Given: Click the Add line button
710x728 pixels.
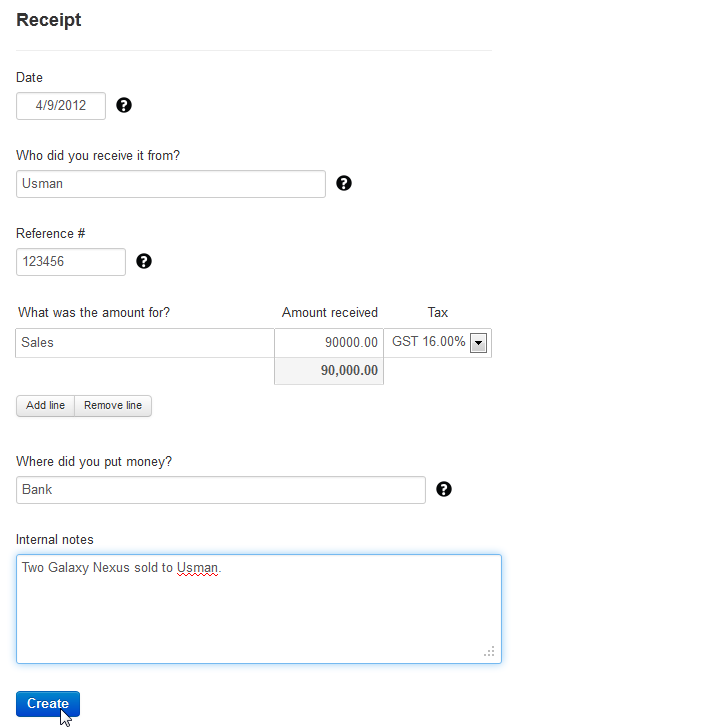Looking at the screenshot, I should (46, 406).
